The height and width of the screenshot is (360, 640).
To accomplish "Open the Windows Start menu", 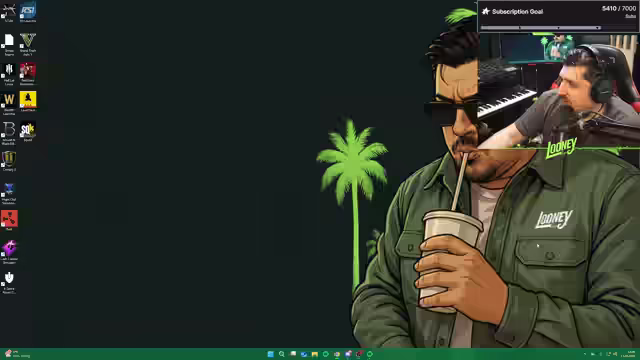I will 270,354.
